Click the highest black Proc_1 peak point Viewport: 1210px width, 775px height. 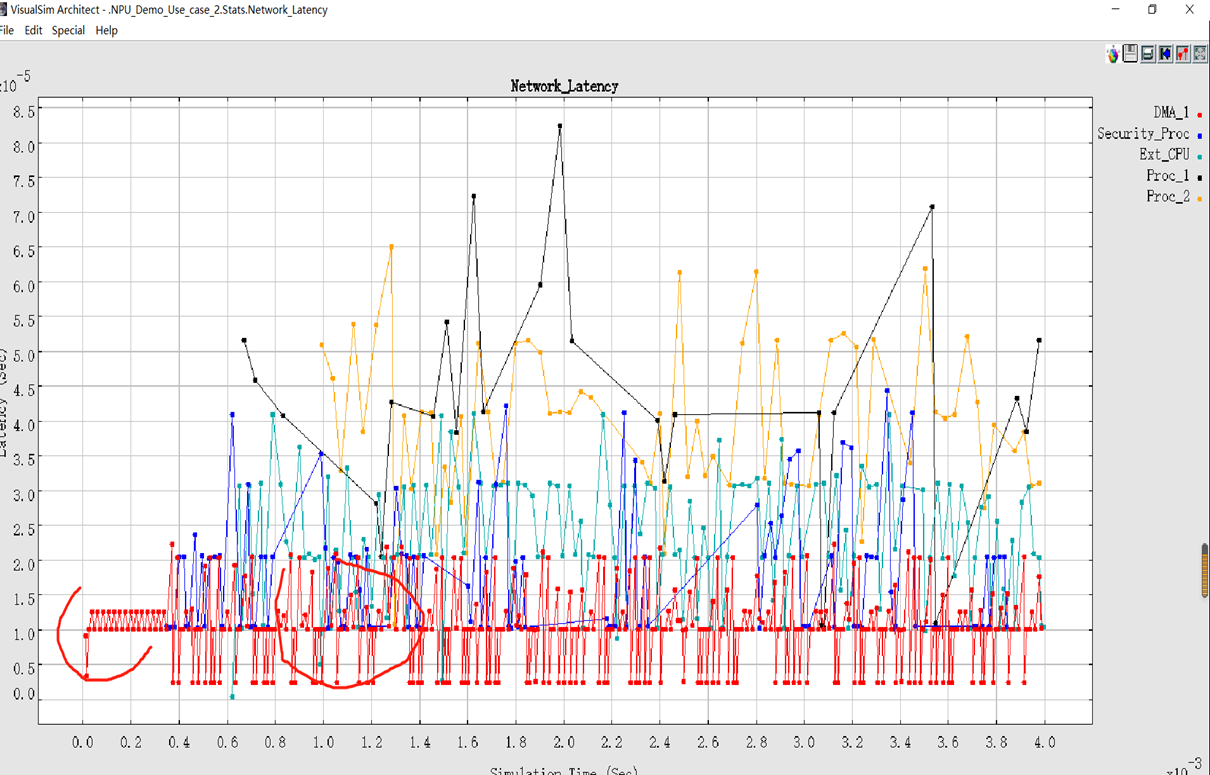point(560,126)
